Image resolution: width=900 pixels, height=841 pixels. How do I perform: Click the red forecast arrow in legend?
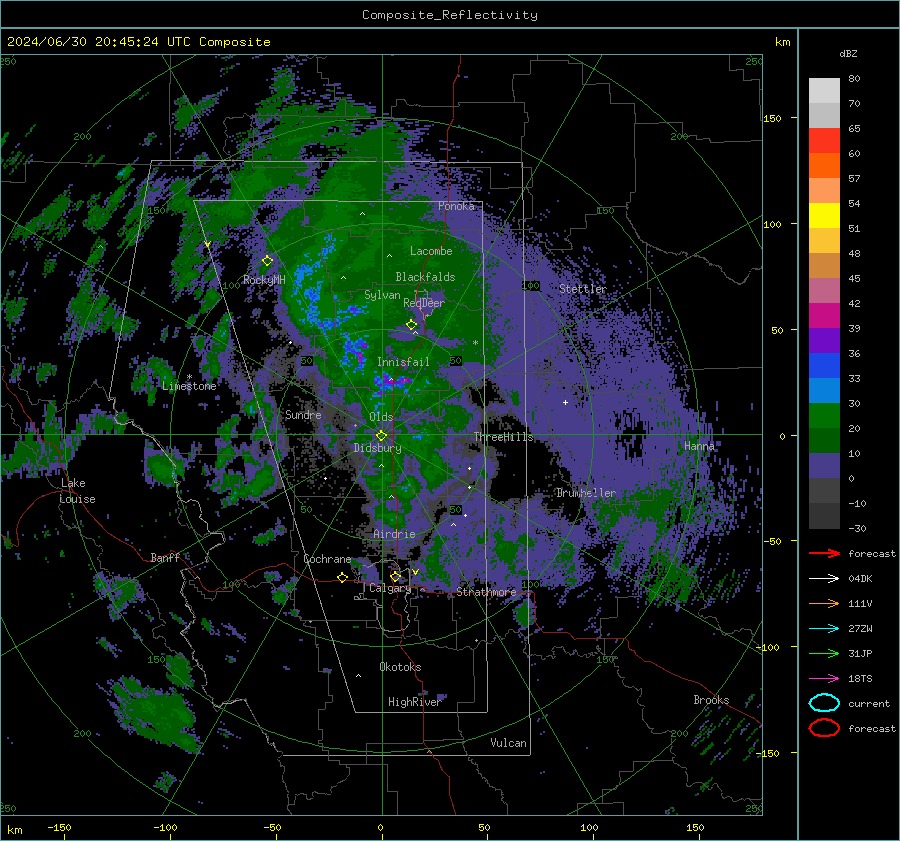tap(824, 553)
